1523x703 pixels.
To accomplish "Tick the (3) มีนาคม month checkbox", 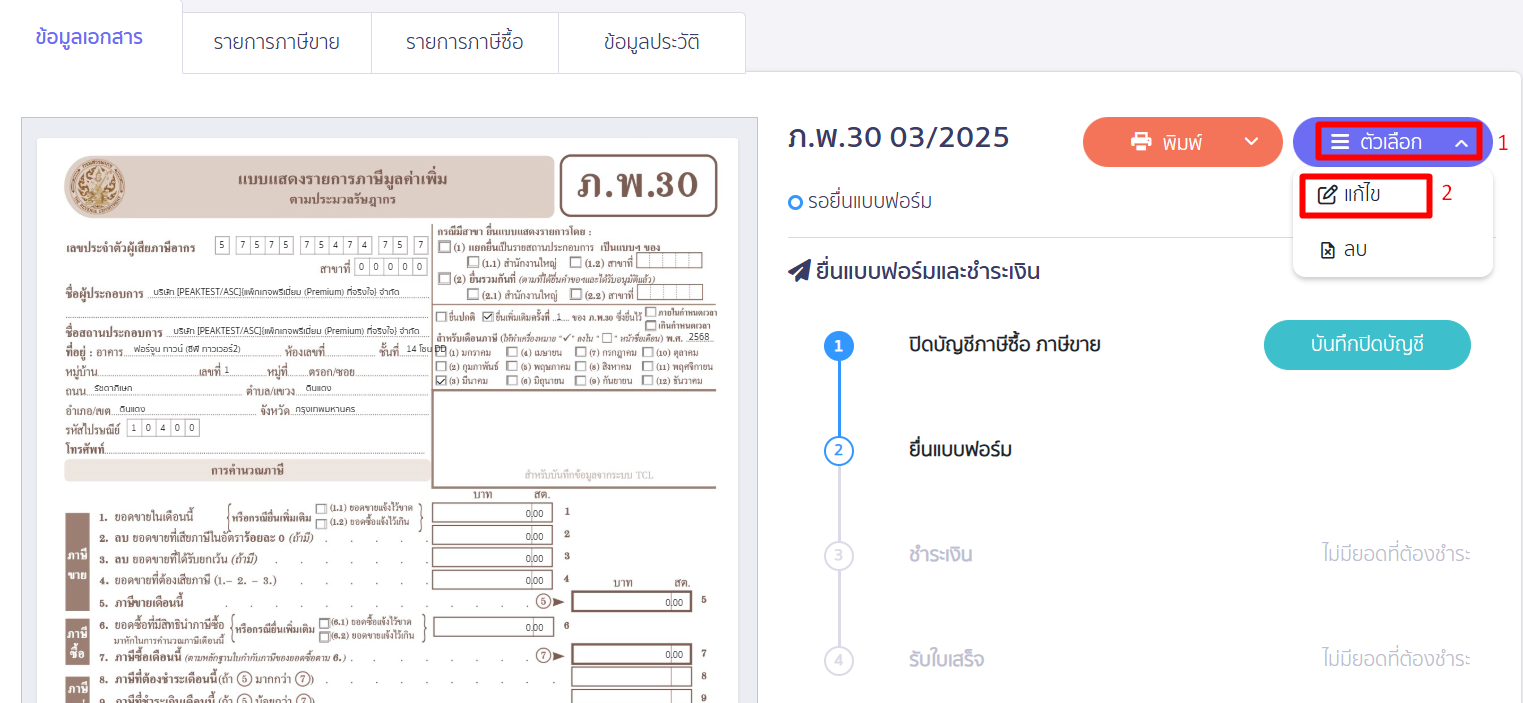I will click(441, 380).
